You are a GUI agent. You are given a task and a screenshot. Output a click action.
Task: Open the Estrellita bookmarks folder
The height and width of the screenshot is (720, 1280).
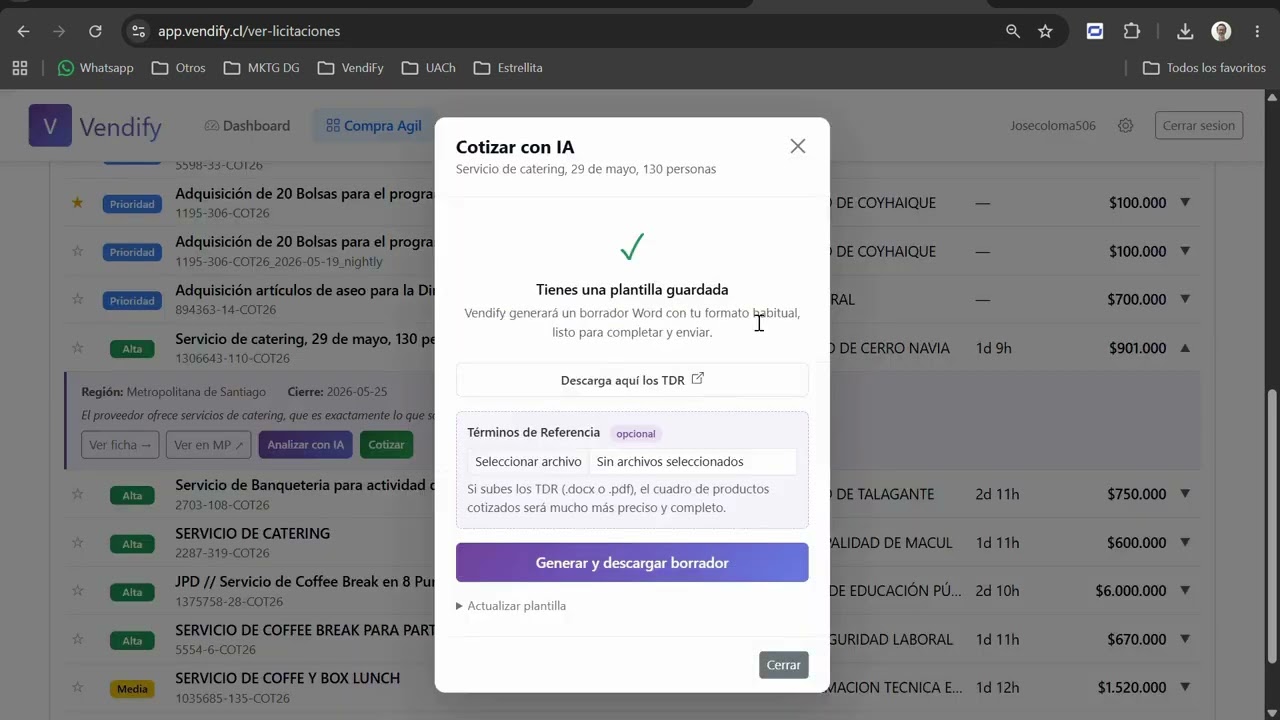pos(509,68)
